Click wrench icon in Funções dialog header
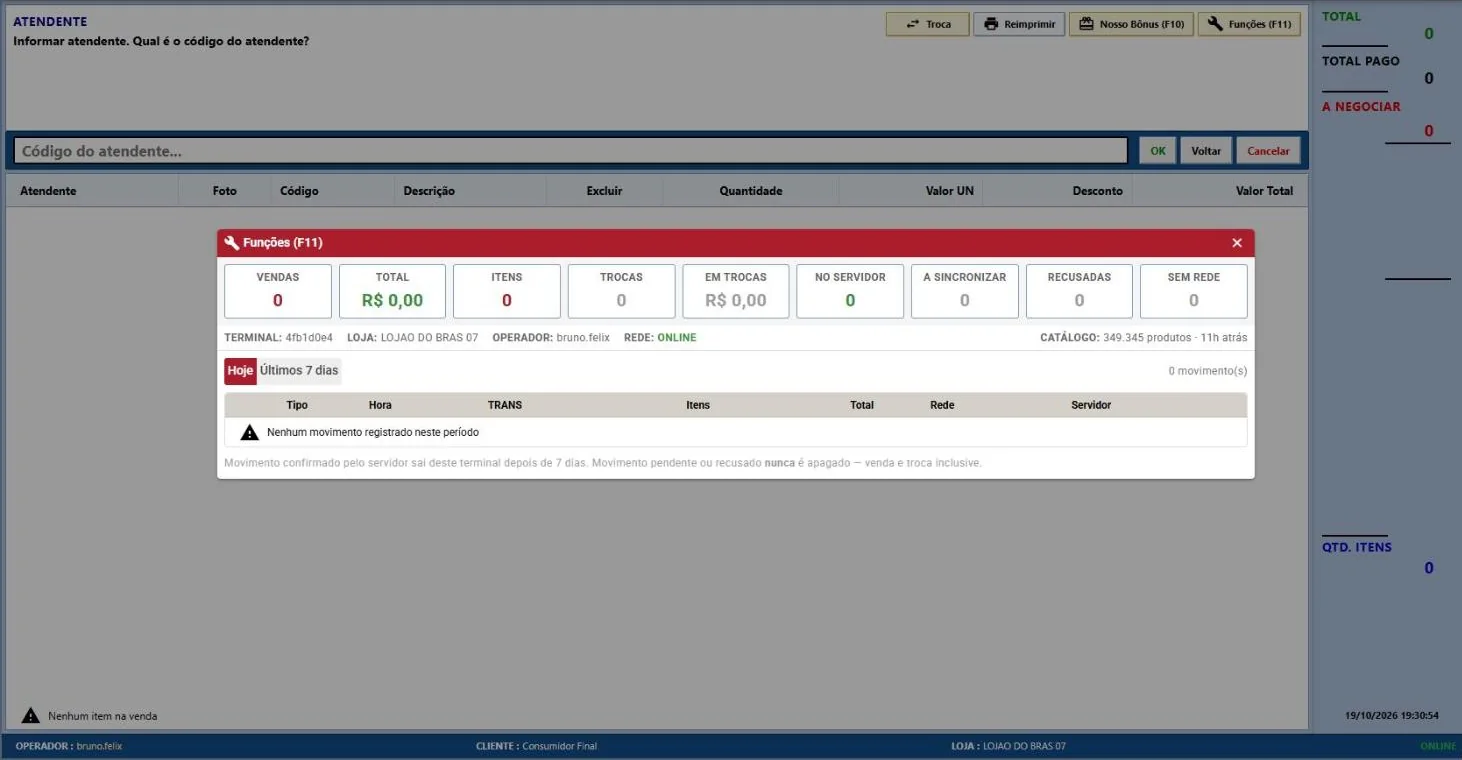1462x760 pixels. [232, 243]
